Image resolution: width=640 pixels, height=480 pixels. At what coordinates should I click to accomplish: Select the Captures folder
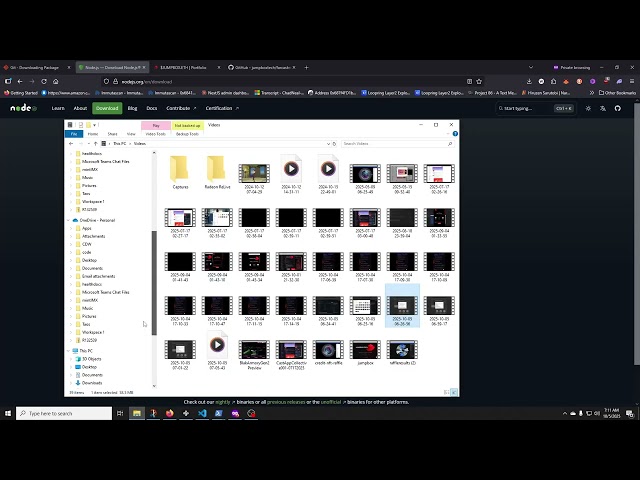click(180, 172)
